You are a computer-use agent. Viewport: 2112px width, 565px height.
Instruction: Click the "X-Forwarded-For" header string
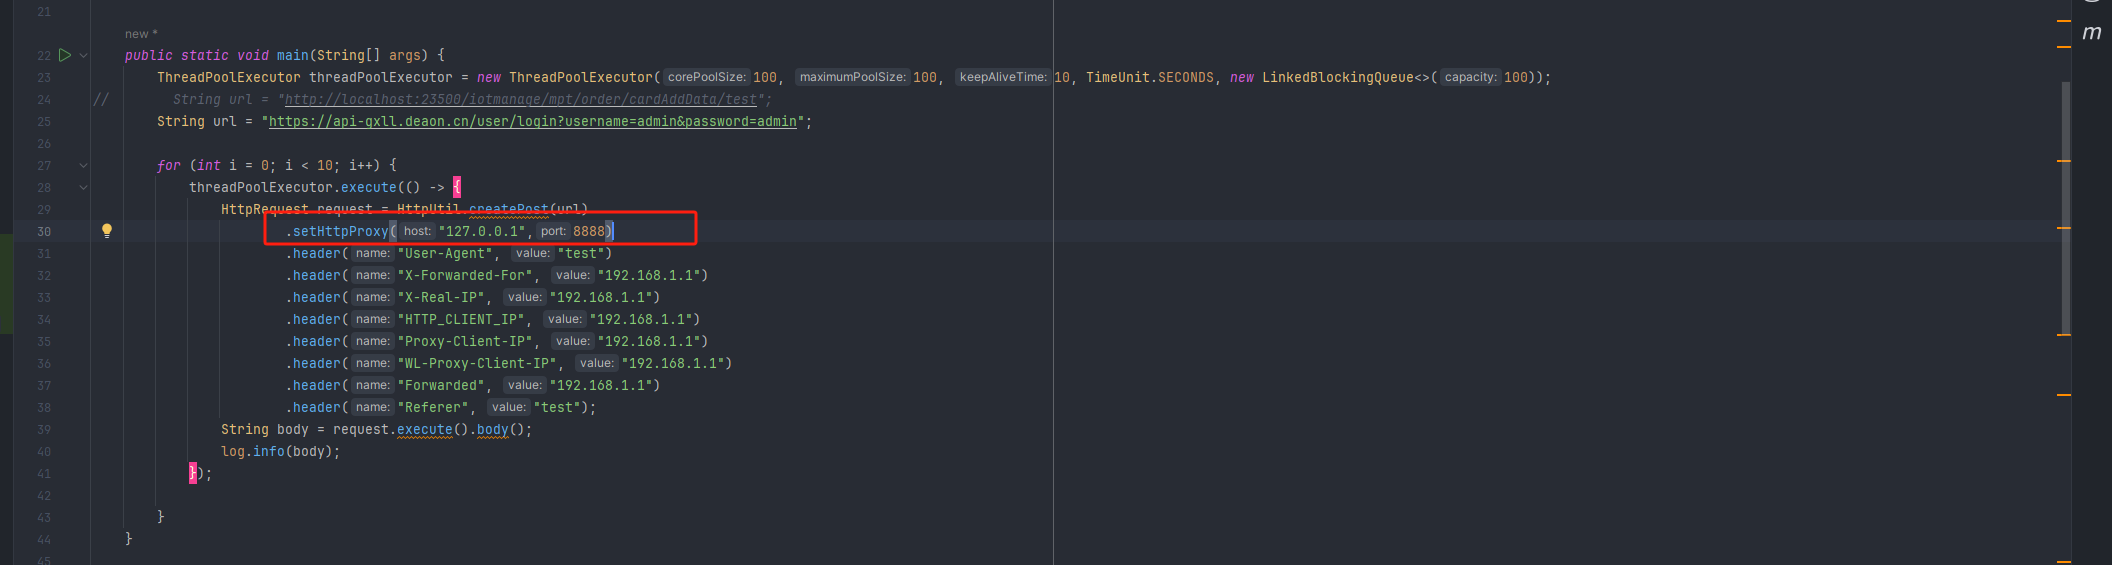point(464,275)
